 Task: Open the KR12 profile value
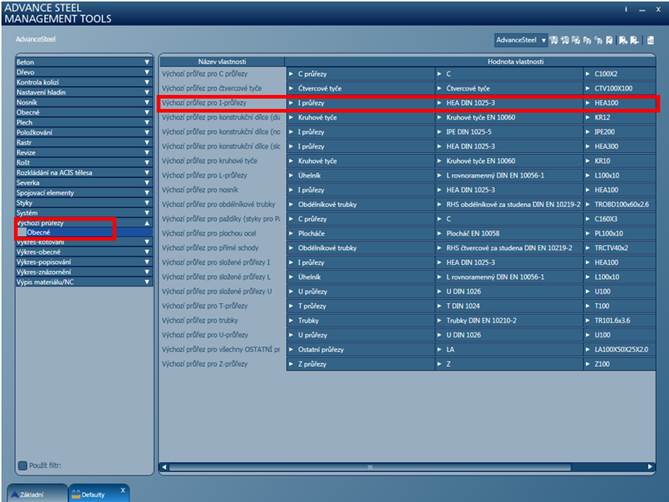click(619, 117)
